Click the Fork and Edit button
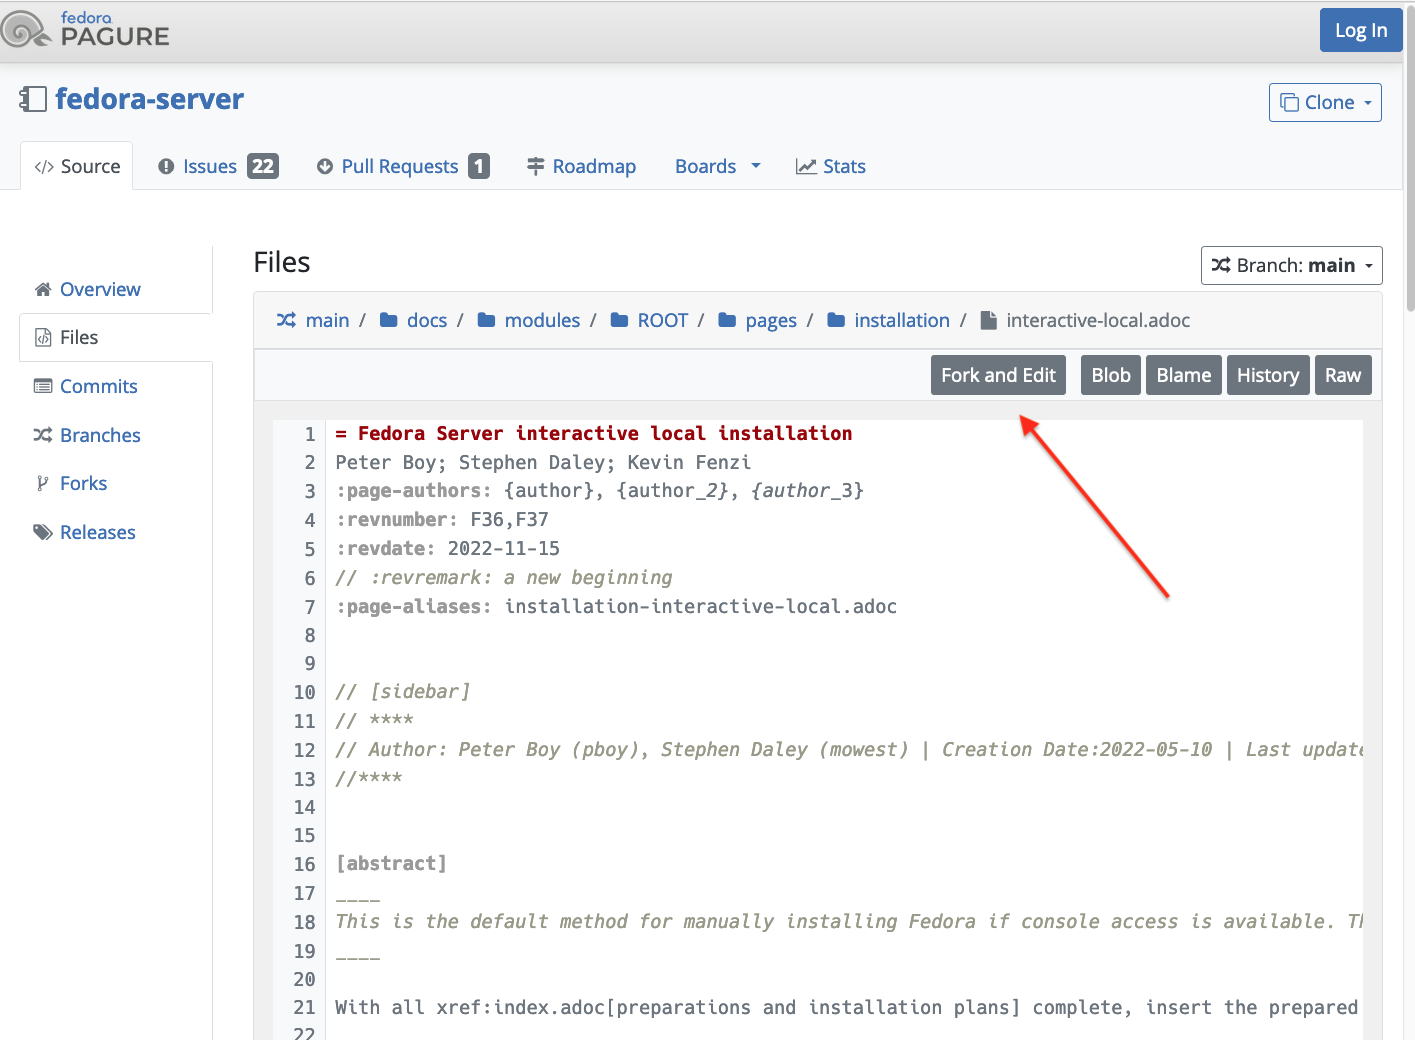Viewport: 1415px width, 1040px height. point(998,375)
